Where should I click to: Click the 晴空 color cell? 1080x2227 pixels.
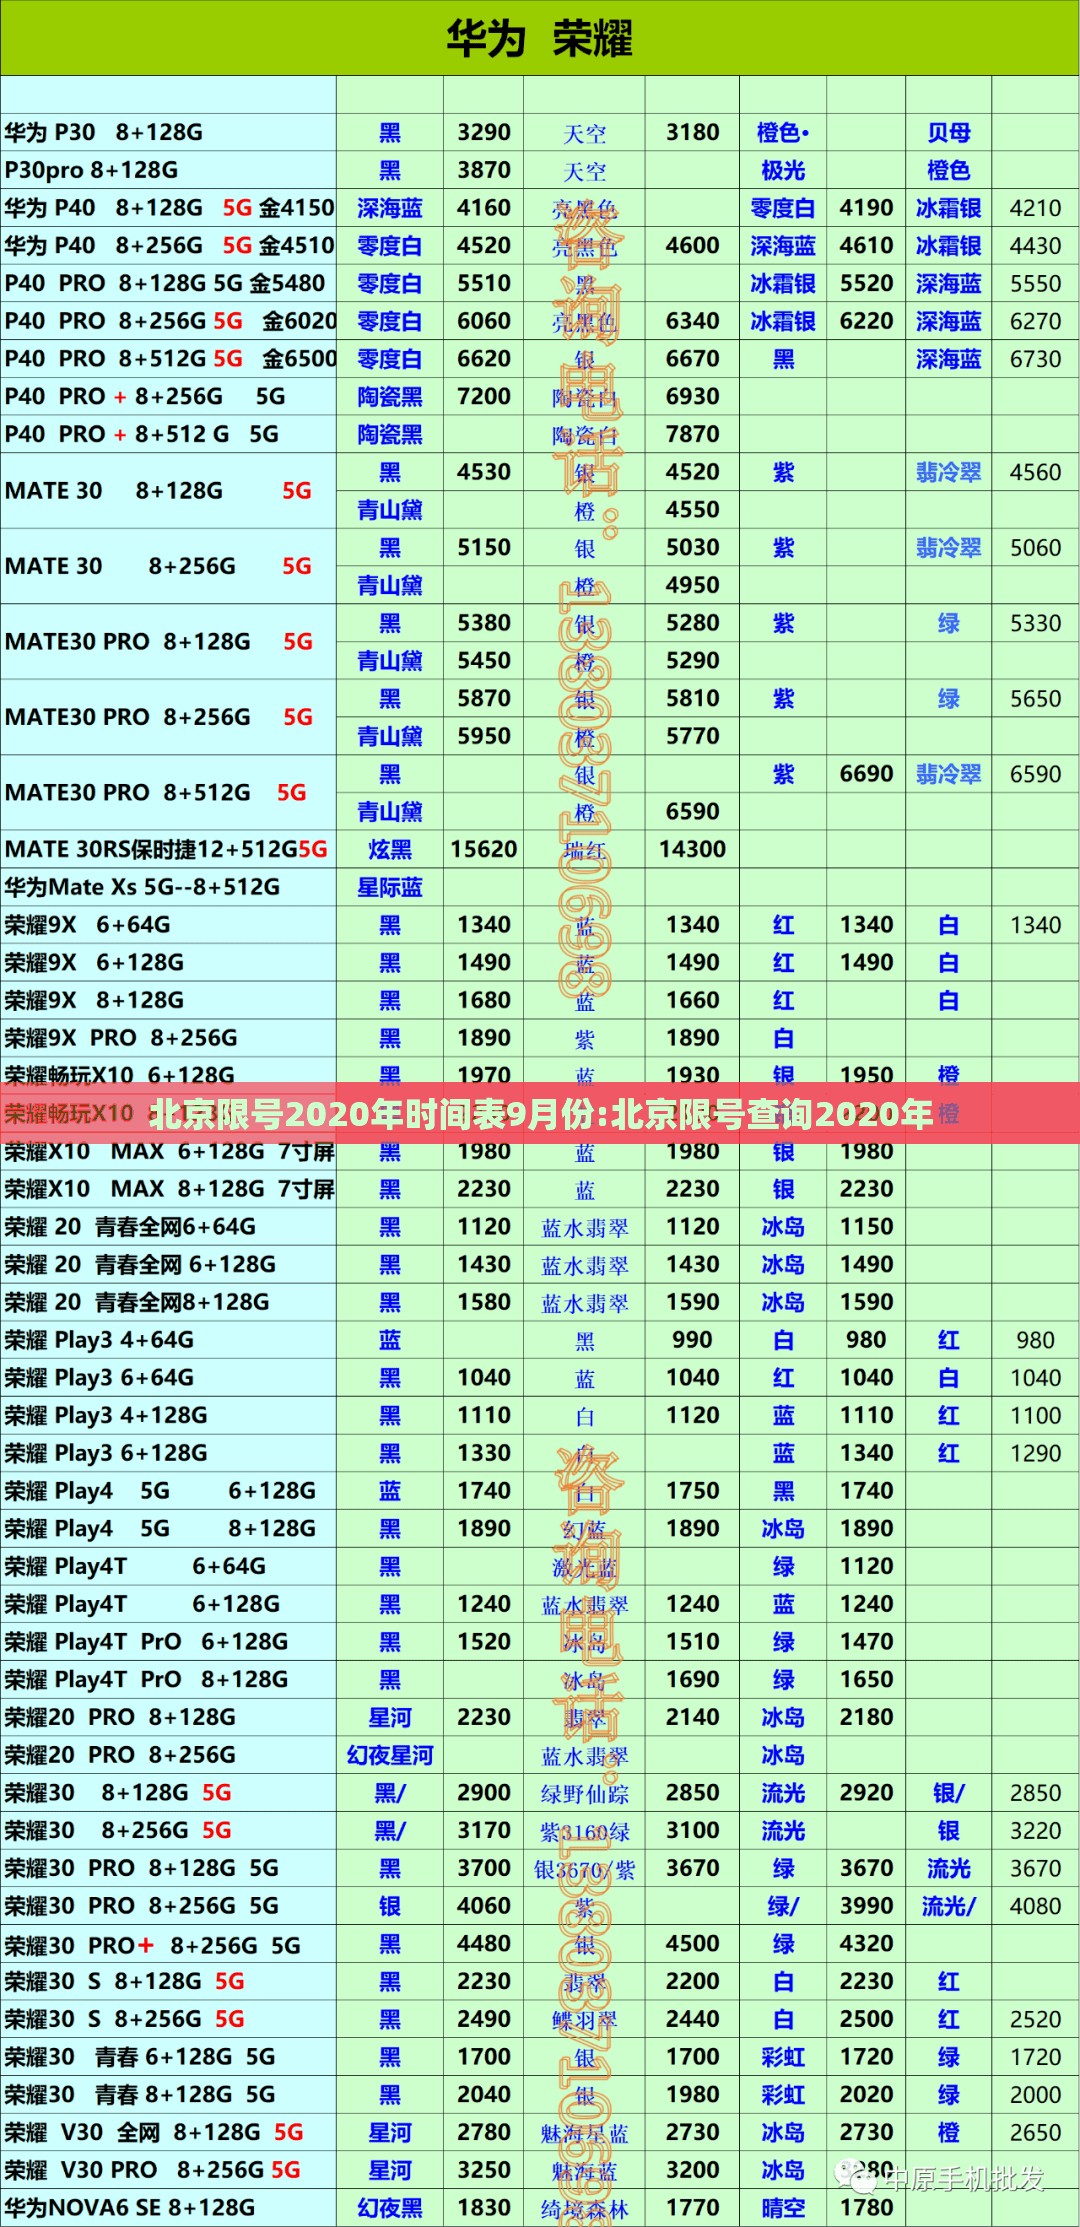click(x=783, y=2207)
